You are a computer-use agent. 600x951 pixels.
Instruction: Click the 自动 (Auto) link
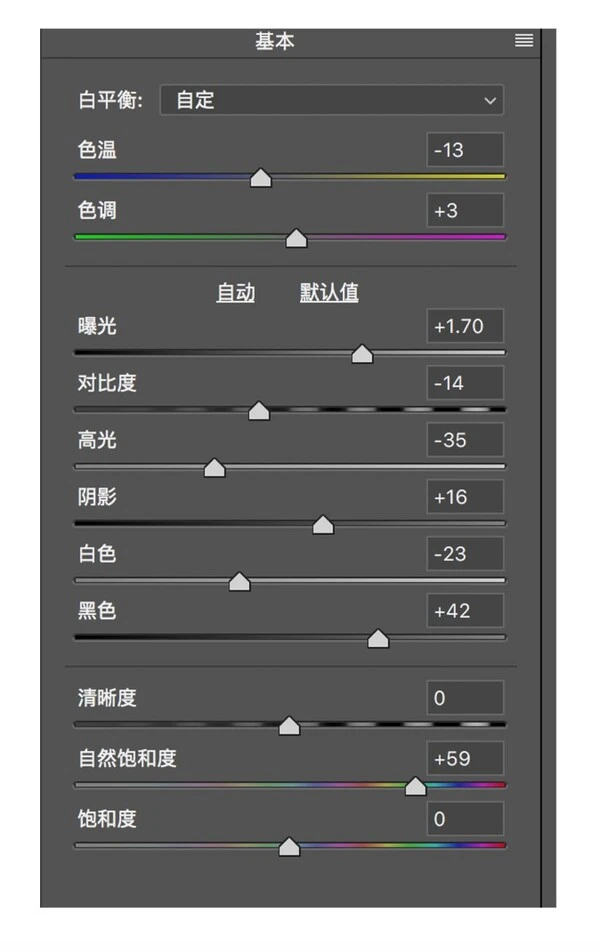[236, 292]
